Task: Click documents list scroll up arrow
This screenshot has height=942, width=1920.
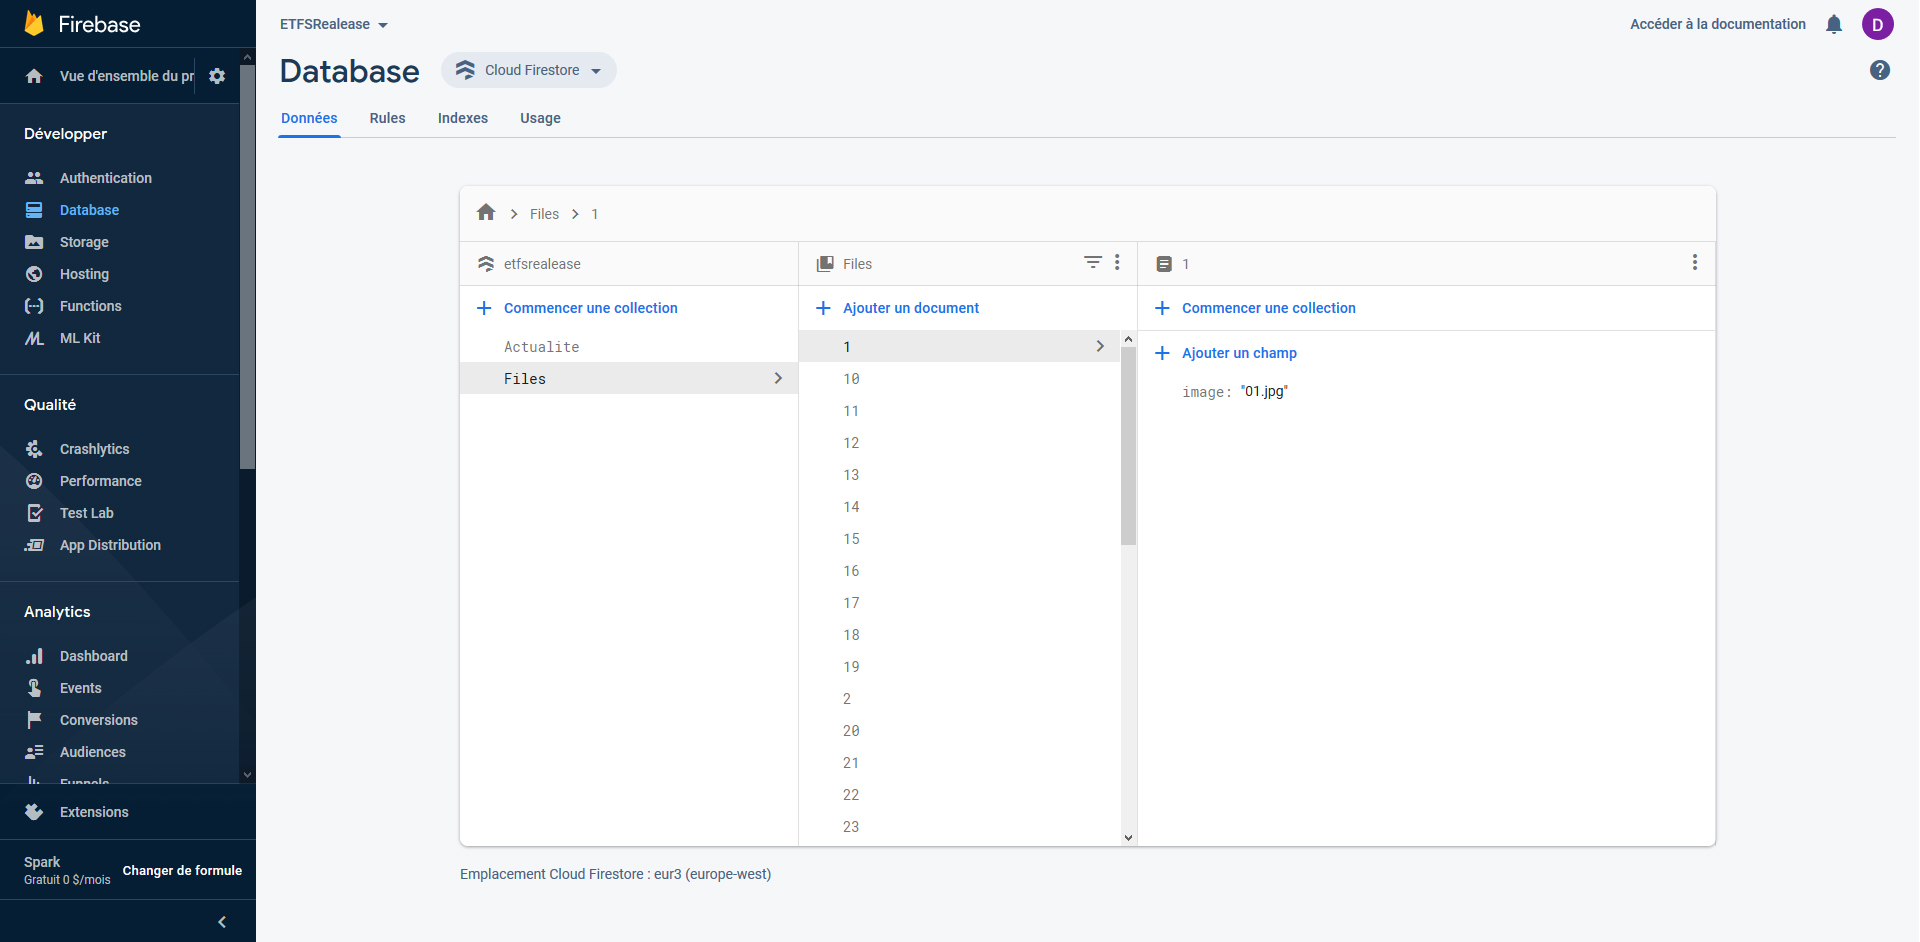Action: tap(1129, 339)
